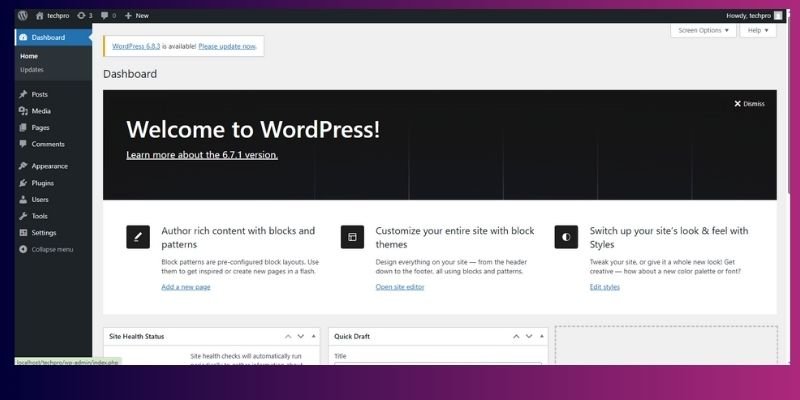Click the pencil icon for blocks and patterns
800x400 pixels.
138,237
